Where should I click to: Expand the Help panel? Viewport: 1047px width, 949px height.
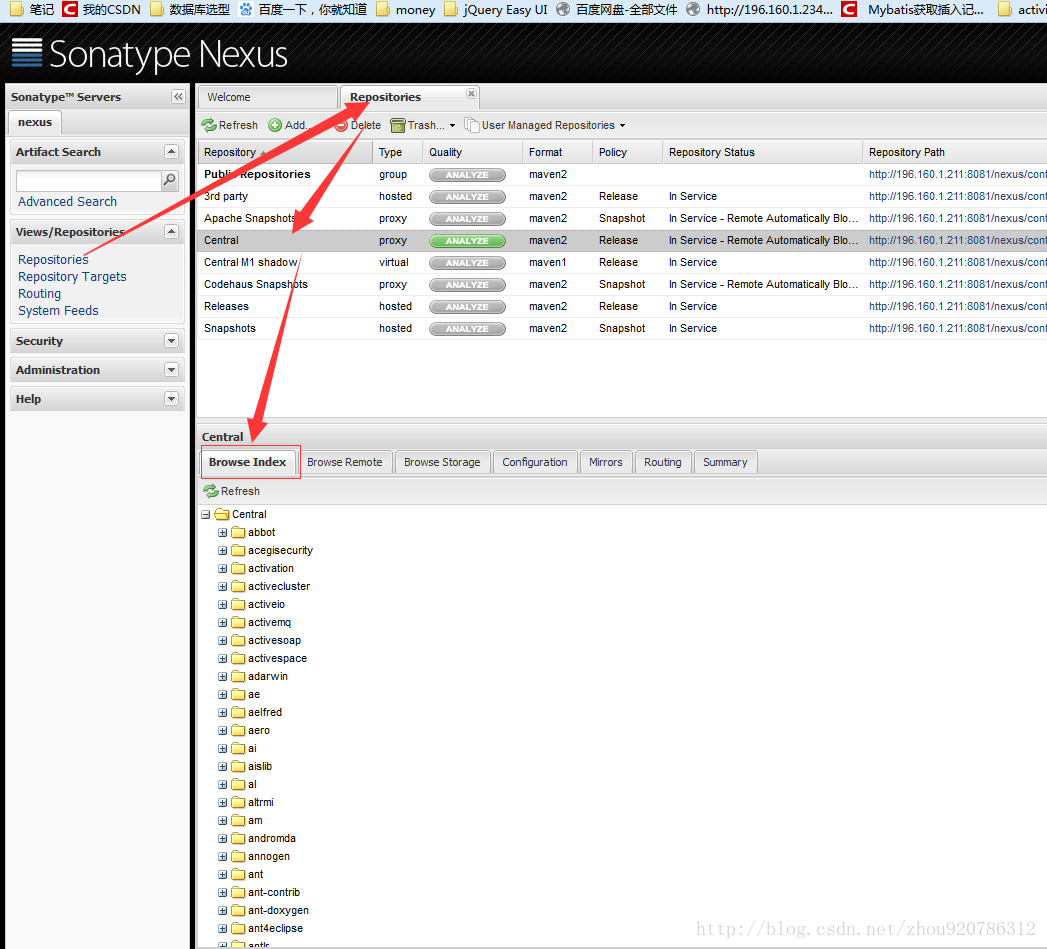point(172,399)
